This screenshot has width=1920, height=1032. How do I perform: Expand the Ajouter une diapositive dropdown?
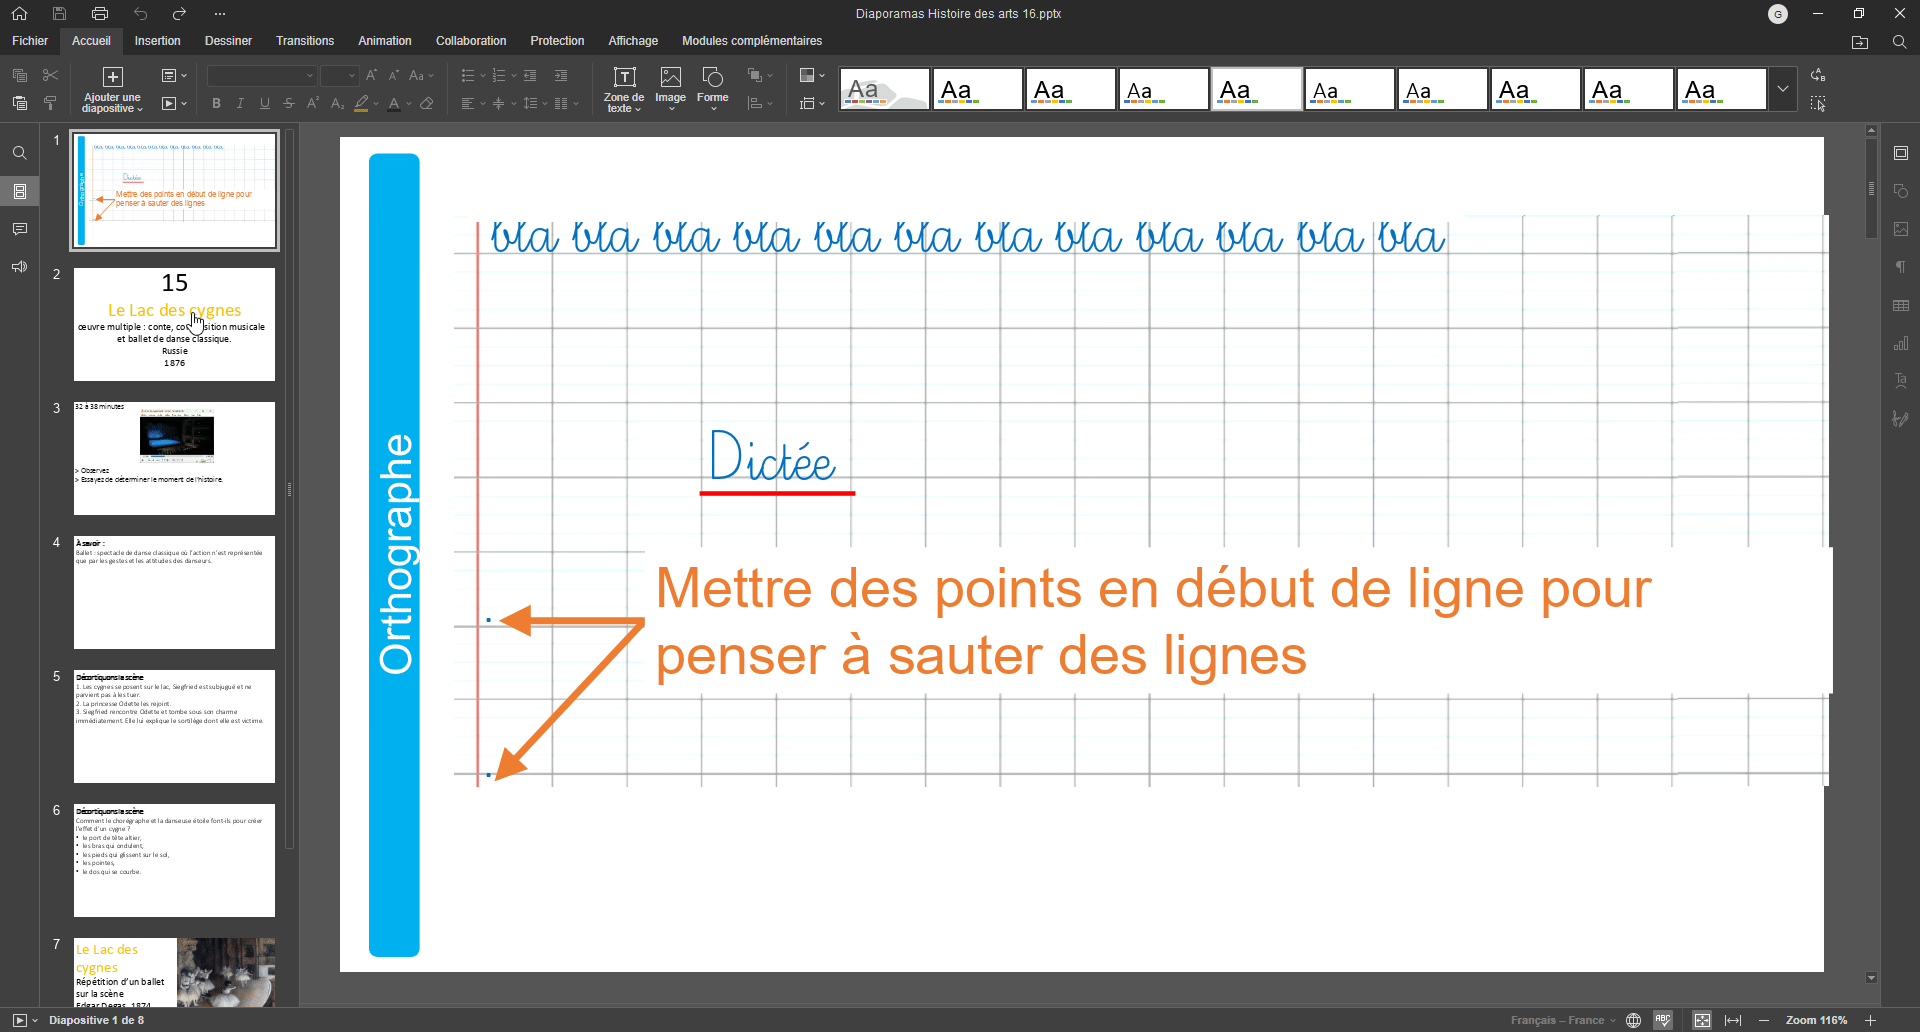point(112,103)
